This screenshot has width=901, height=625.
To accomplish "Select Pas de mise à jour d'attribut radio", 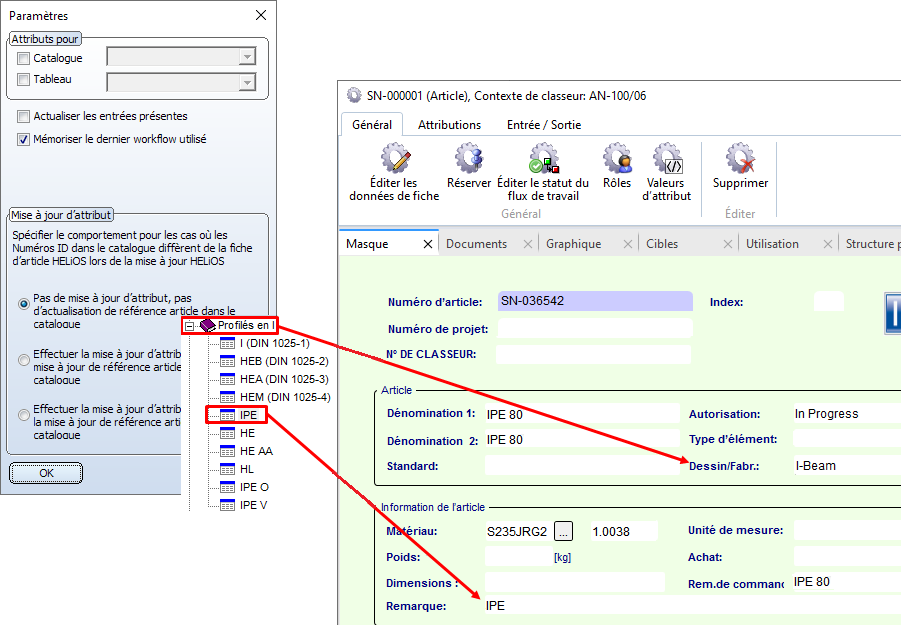I will tap(24, 304).
